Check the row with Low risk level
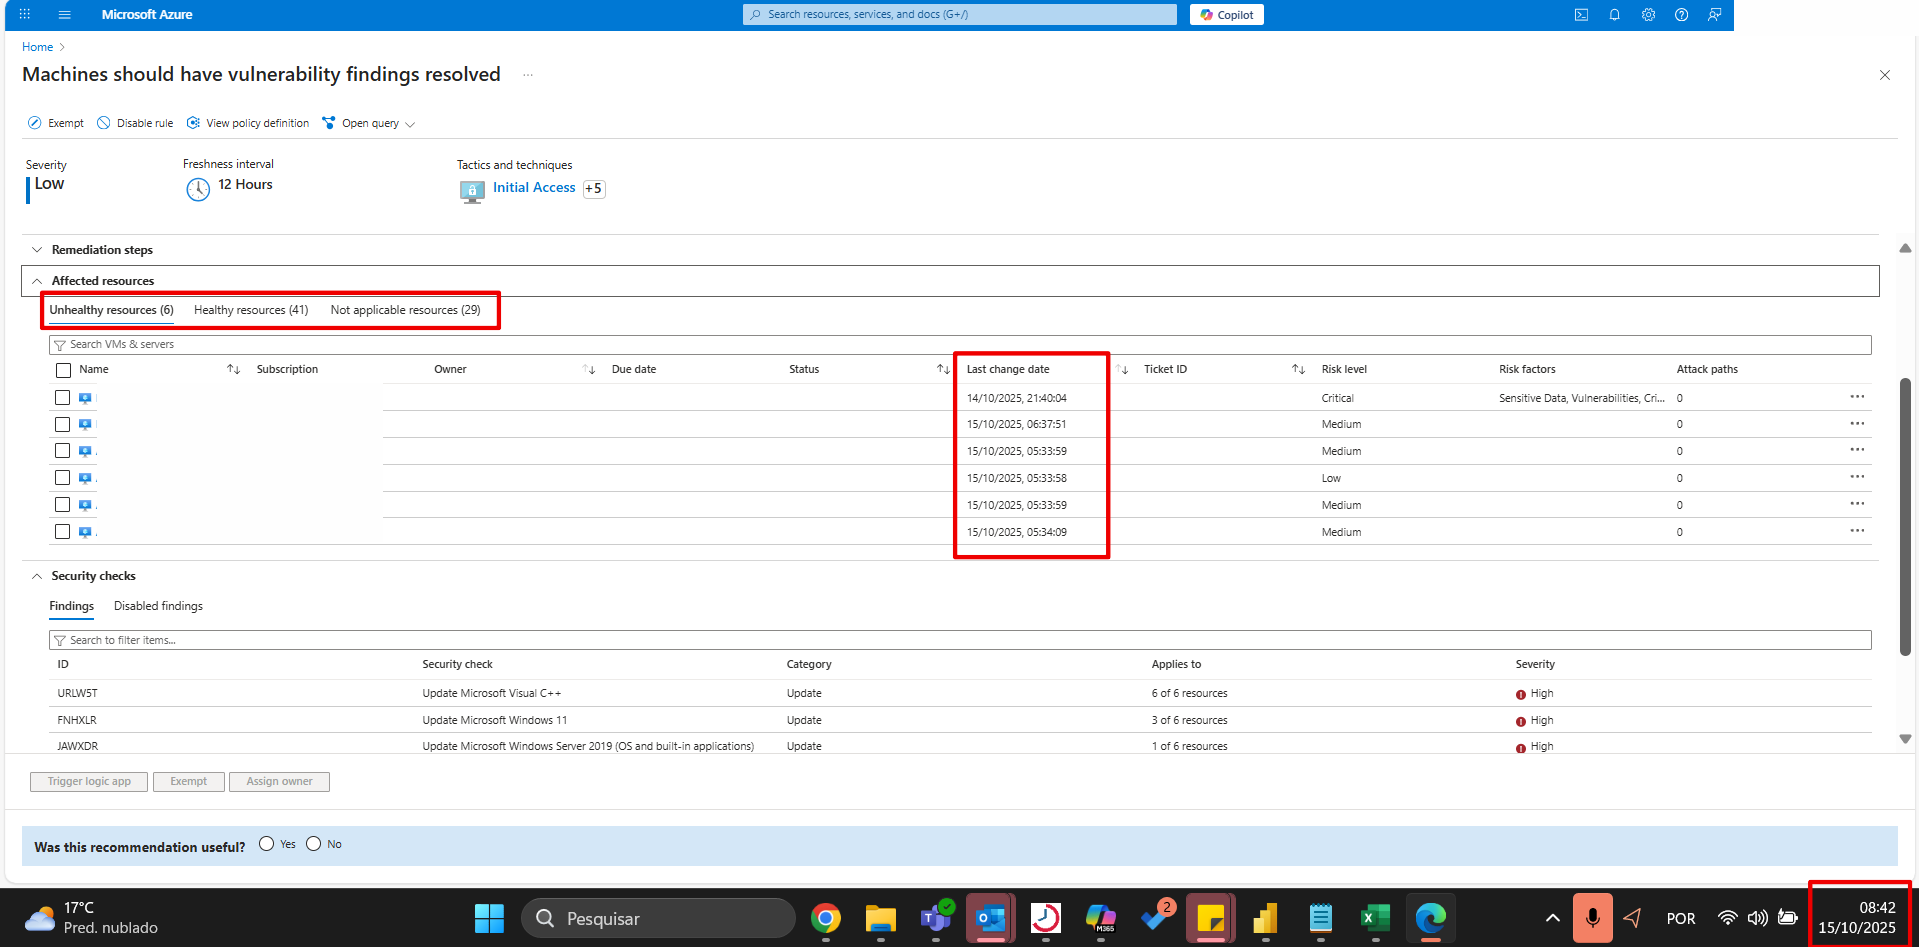Screen dimensions: 1919x947 pos(62,478)
